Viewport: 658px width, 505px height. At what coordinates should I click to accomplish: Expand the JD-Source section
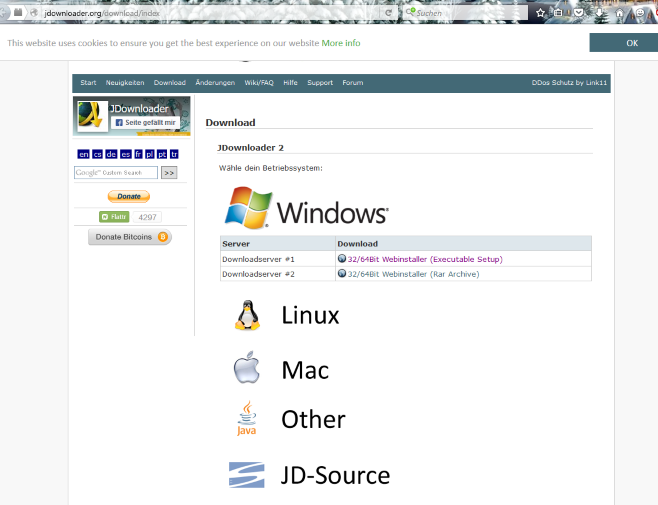[335, 475]
